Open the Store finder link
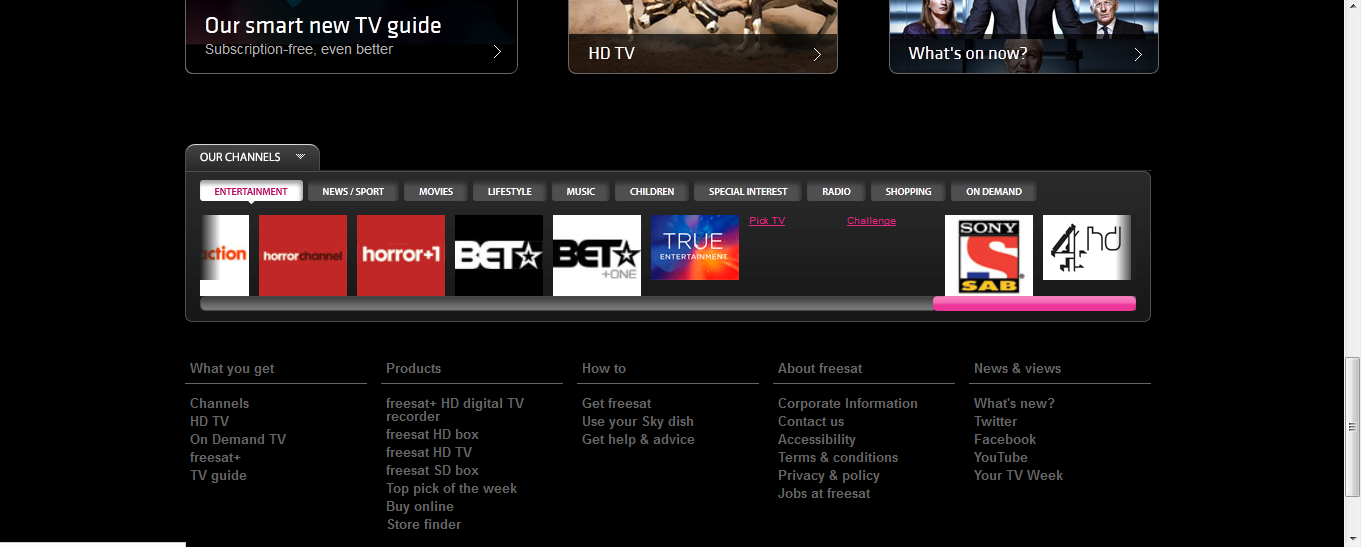This screenshot has width=1363, height=547. point(424,525)
